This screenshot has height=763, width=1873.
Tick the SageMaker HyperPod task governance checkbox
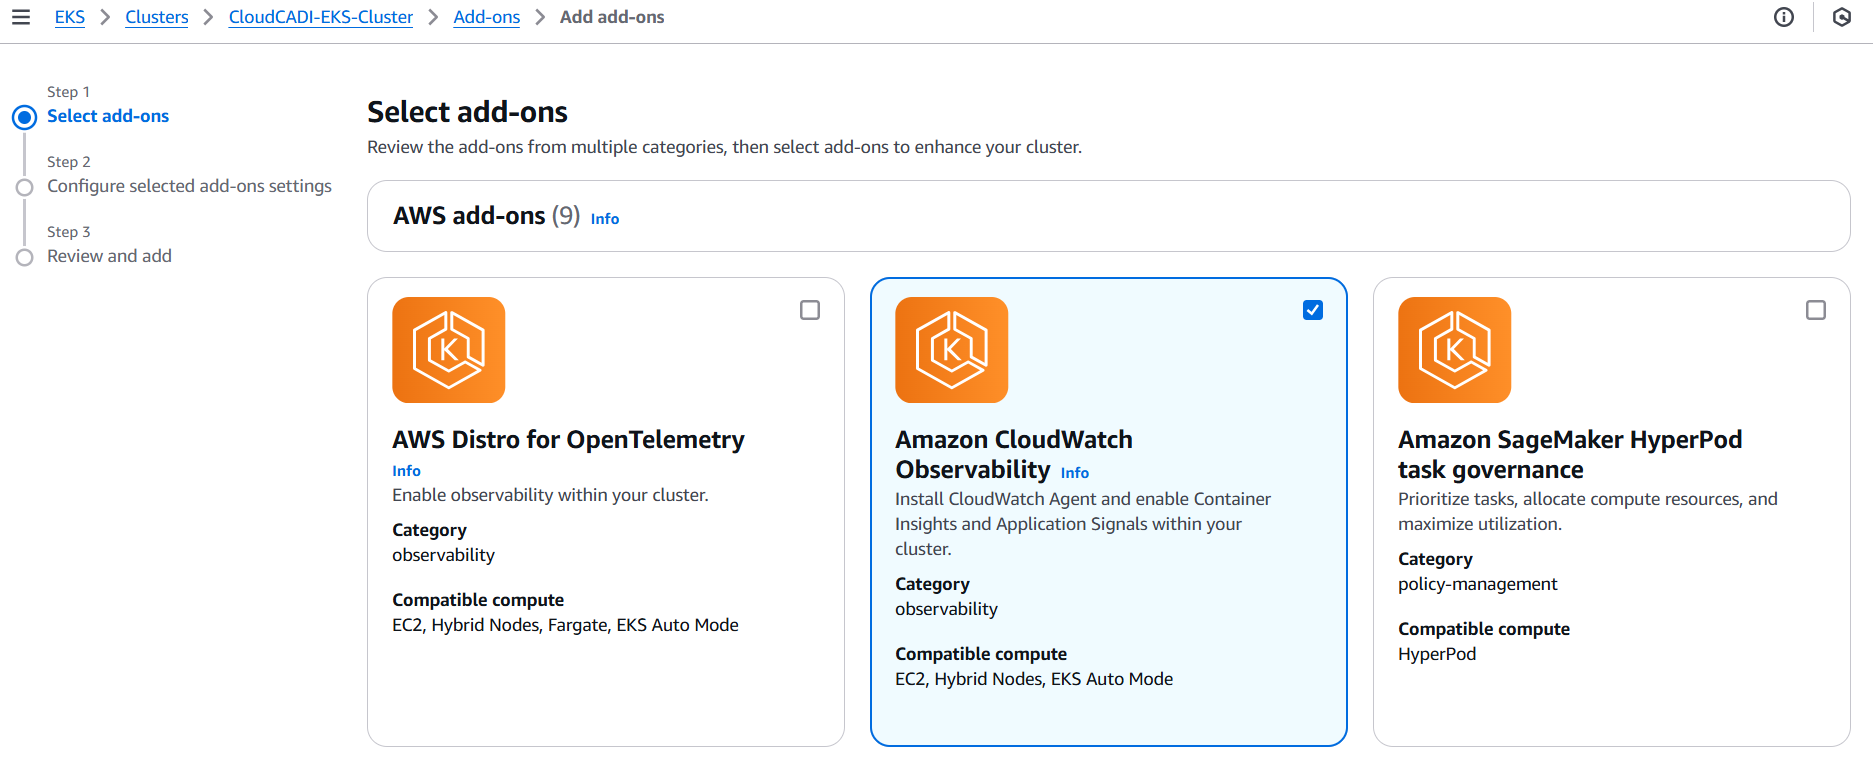(1816, 310)
